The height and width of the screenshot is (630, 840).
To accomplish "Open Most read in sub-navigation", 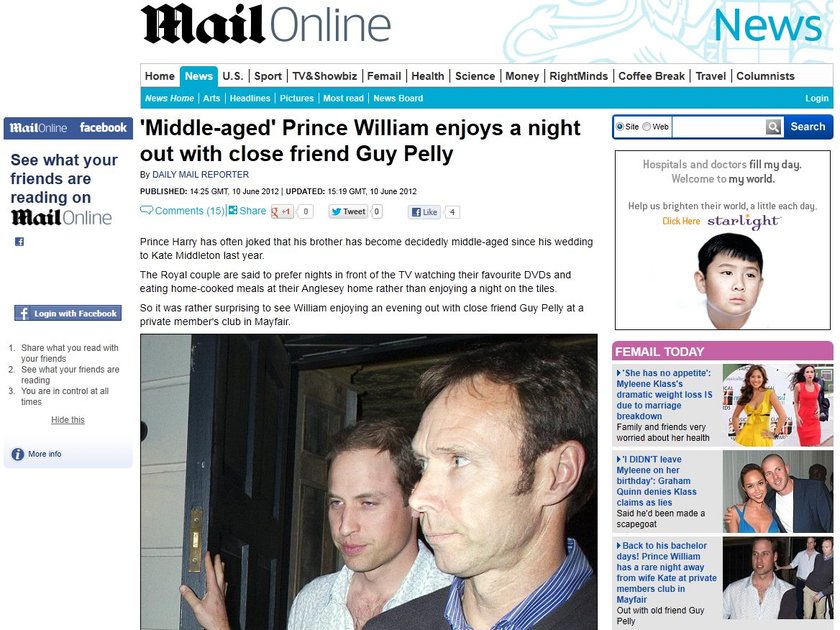I will [x=343, y=99].
